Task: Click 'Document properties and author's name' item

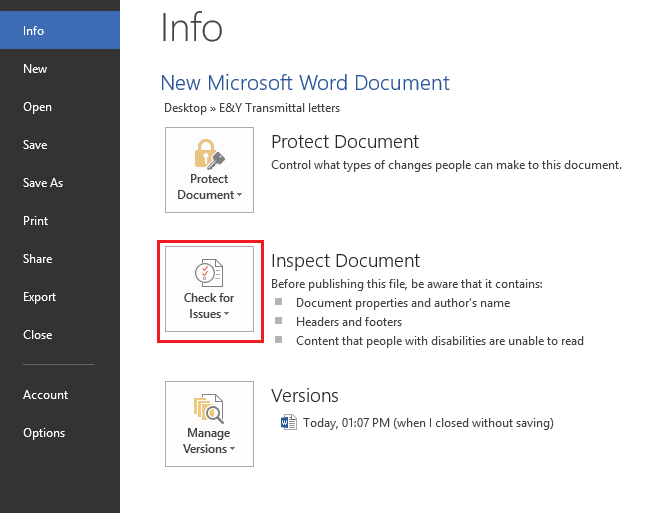Action: coord(403,303)
